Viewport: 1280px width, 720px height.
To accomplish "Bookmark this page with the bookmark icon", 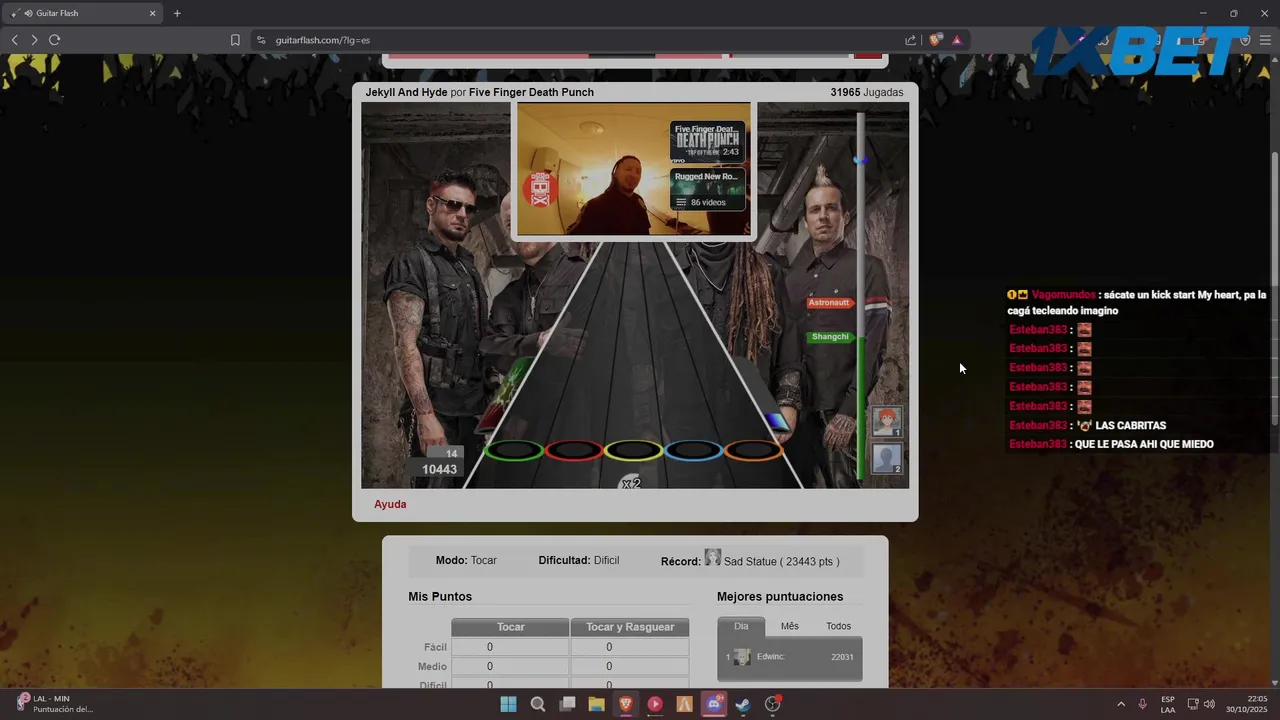I will 235,40.
